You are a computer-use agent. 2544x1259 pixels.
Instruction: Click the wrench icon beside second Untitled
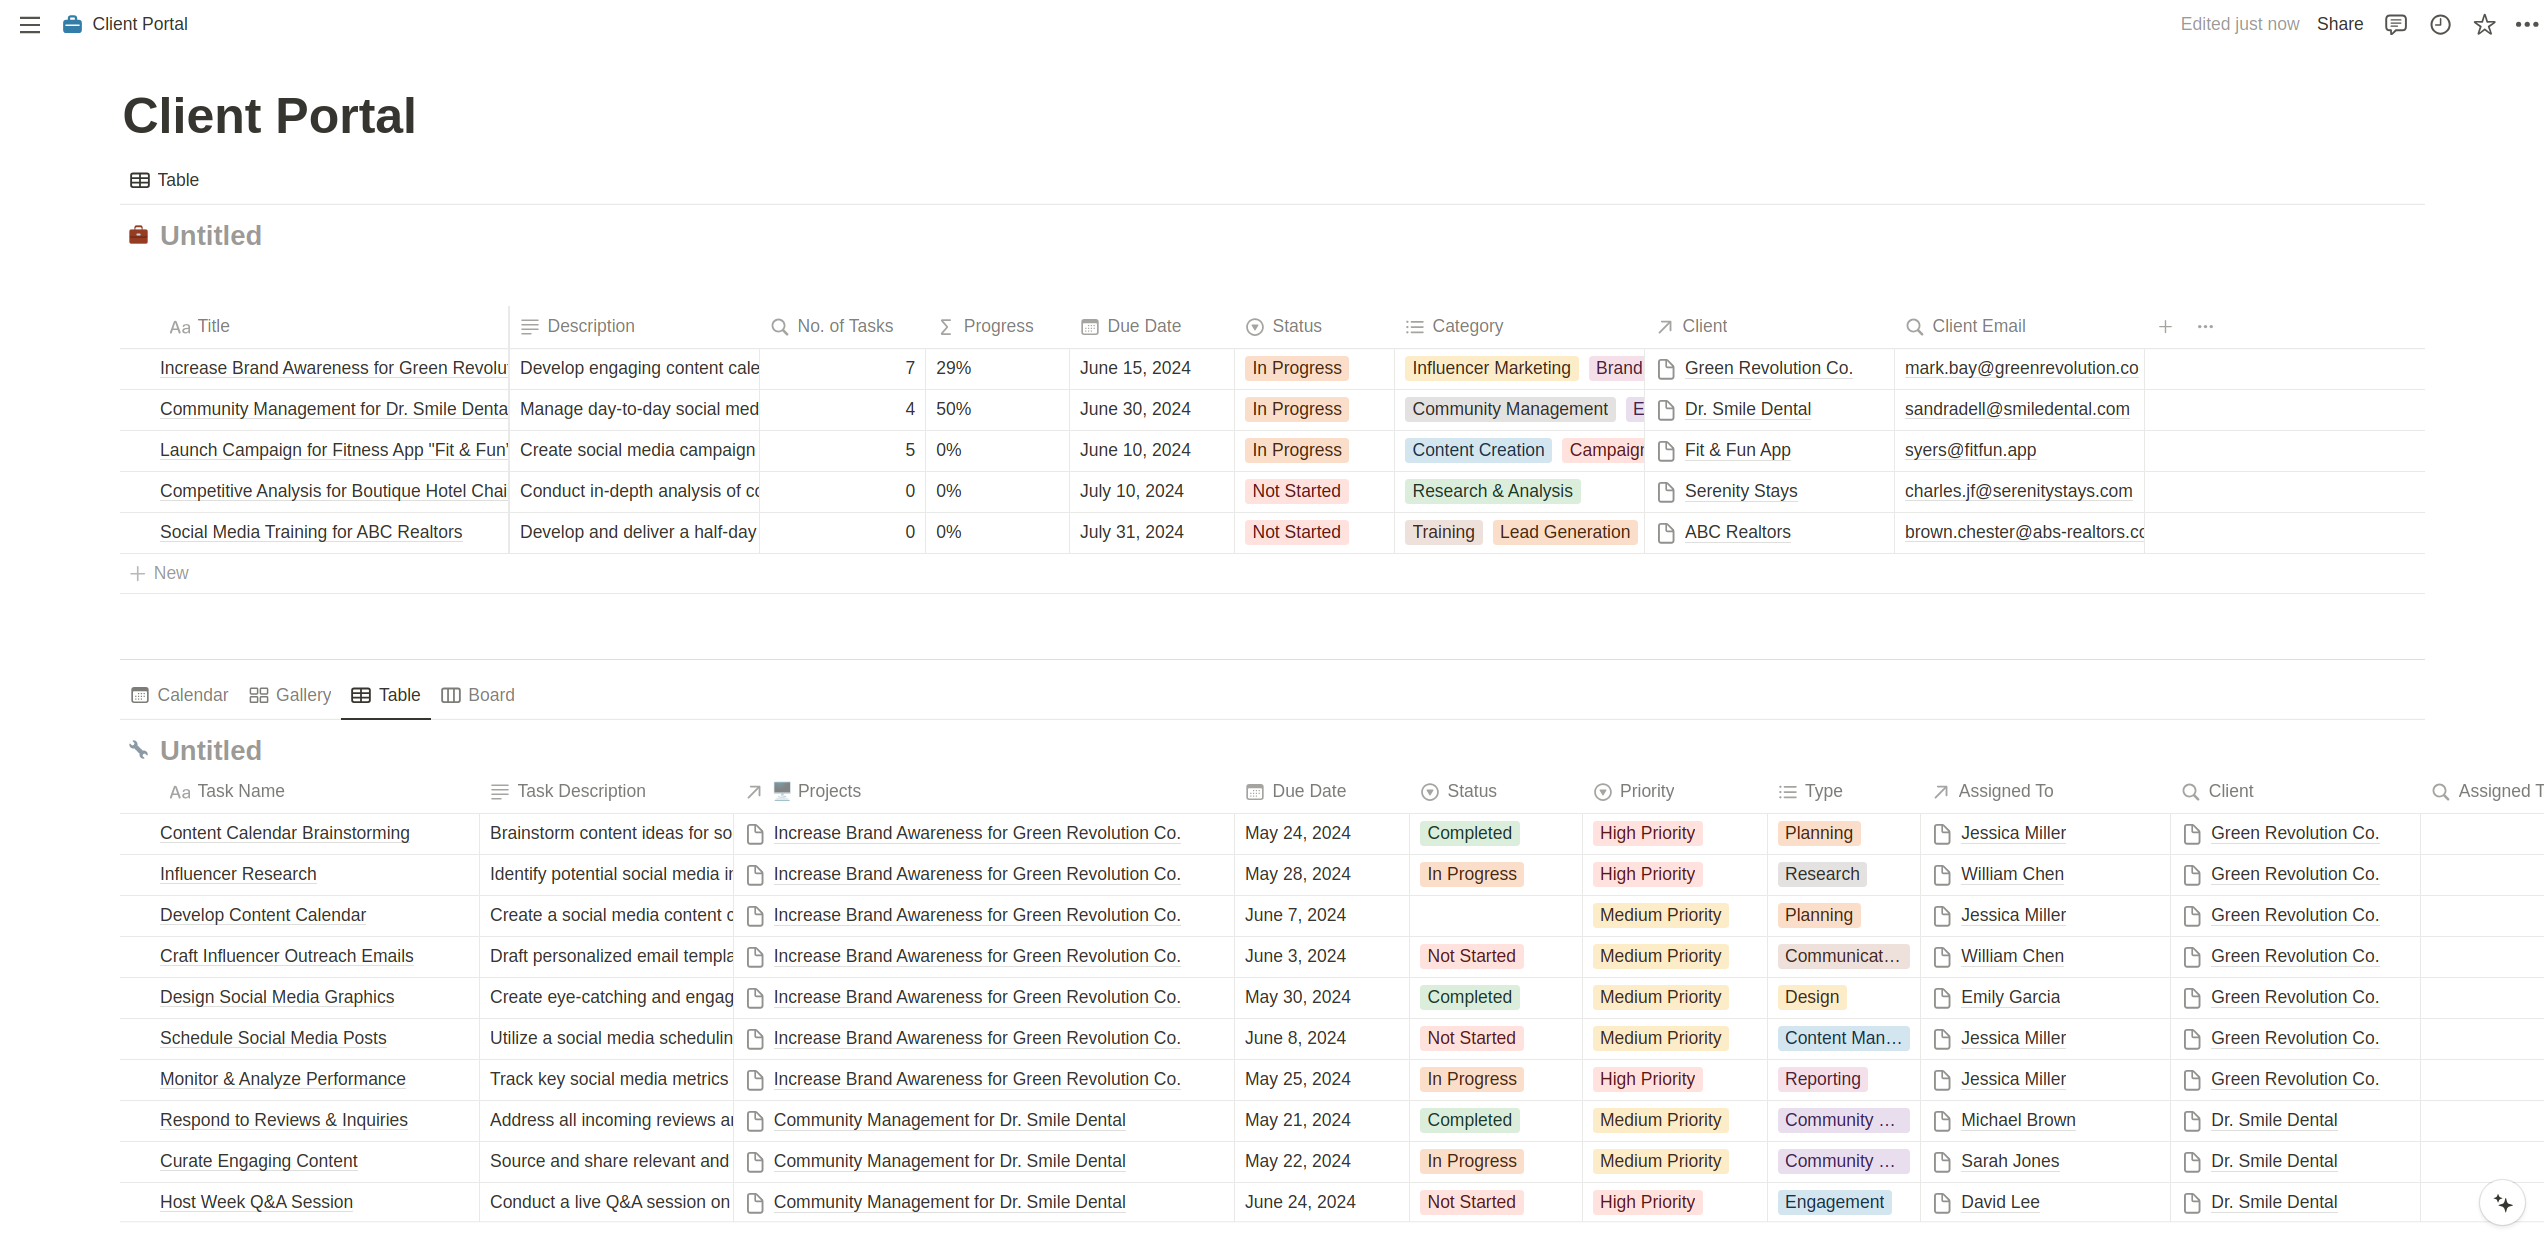point(138,749)
